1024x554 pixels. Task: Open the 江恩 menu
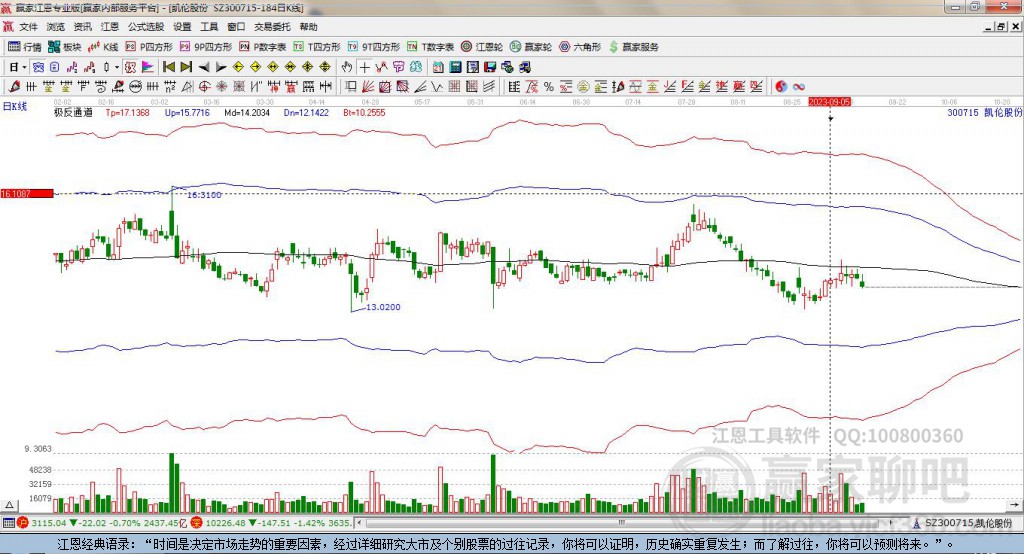(110, 27)
